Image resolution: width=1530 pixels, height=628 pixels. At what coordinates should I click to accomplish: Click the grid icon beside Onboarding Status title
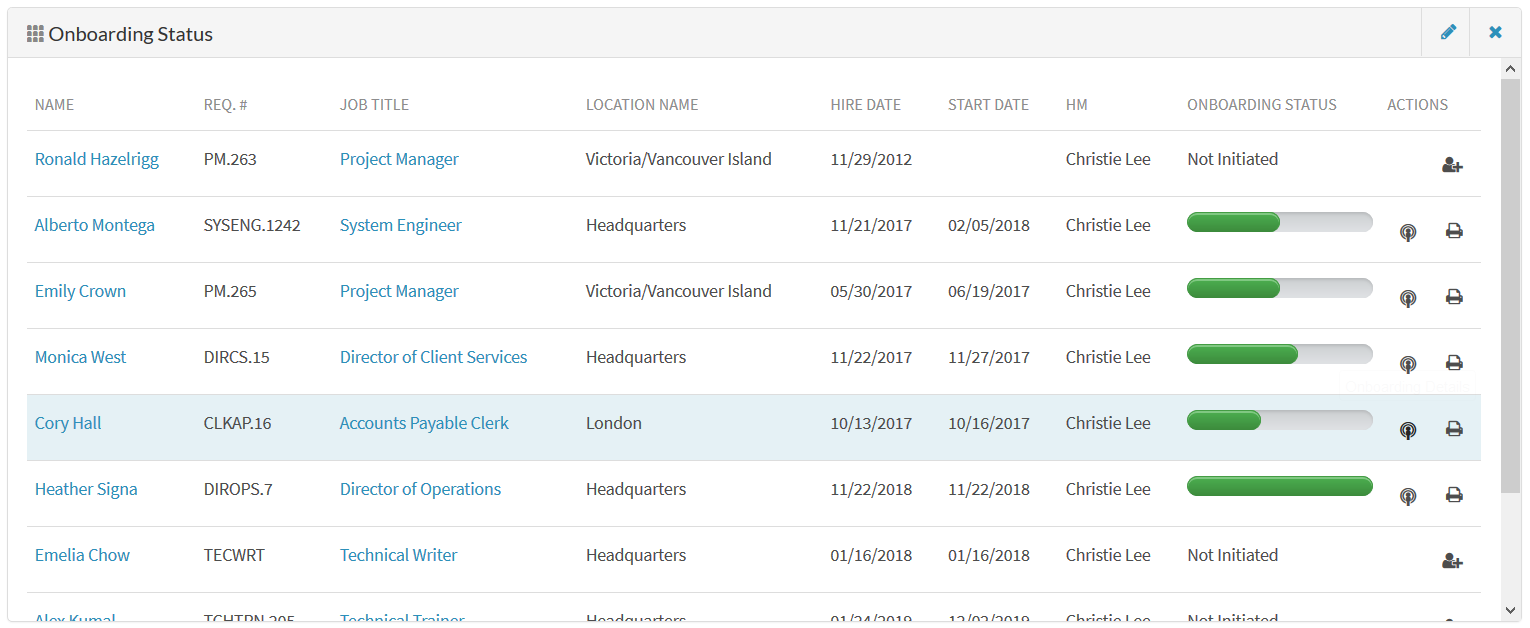pyautogui.click(x=35, y=34)
